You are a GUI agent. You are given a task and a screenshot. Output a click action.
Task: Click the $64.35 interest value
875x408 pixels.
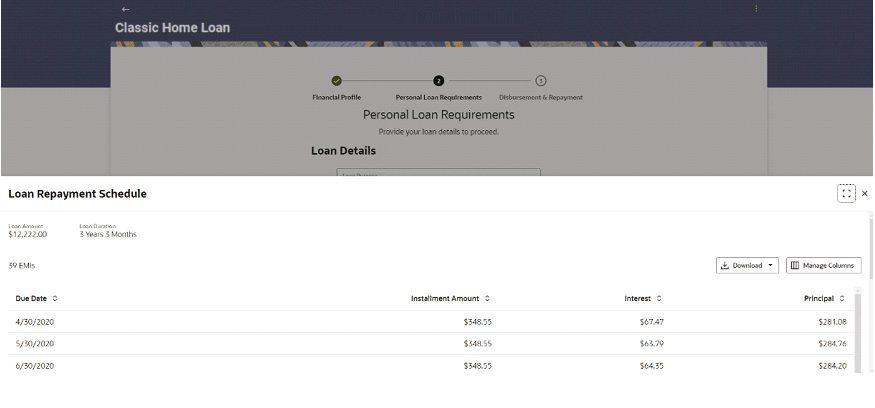pyautogui.click(x=652, y=366)
